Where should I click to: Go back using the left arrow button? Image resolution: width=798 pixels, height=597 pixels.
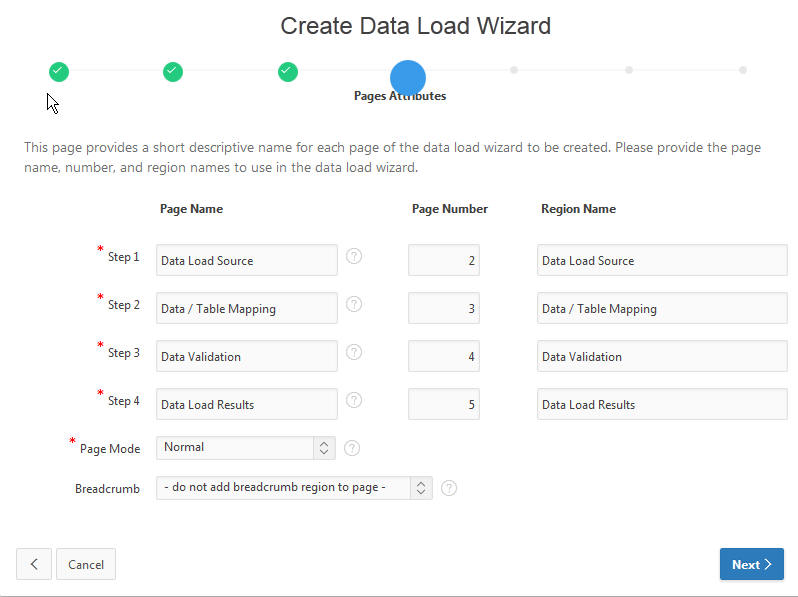(34, 564)
